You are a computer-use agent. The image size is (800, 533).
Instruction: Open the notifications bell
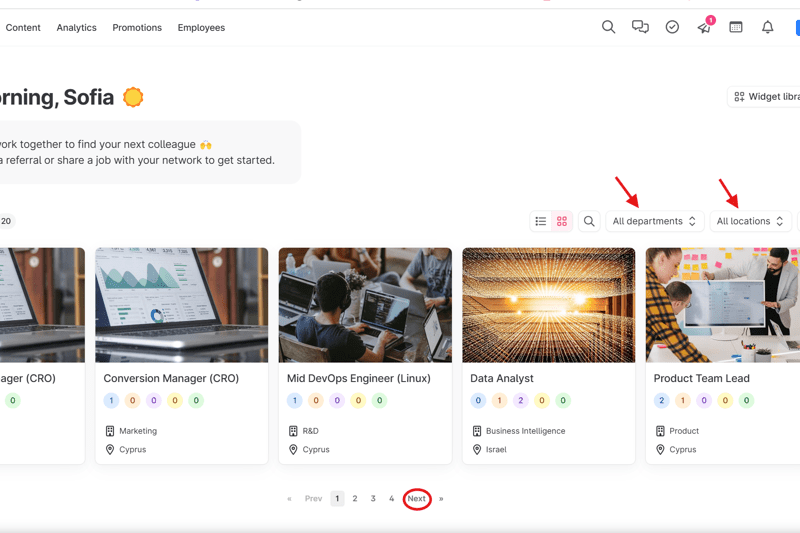tap(767, 27)
